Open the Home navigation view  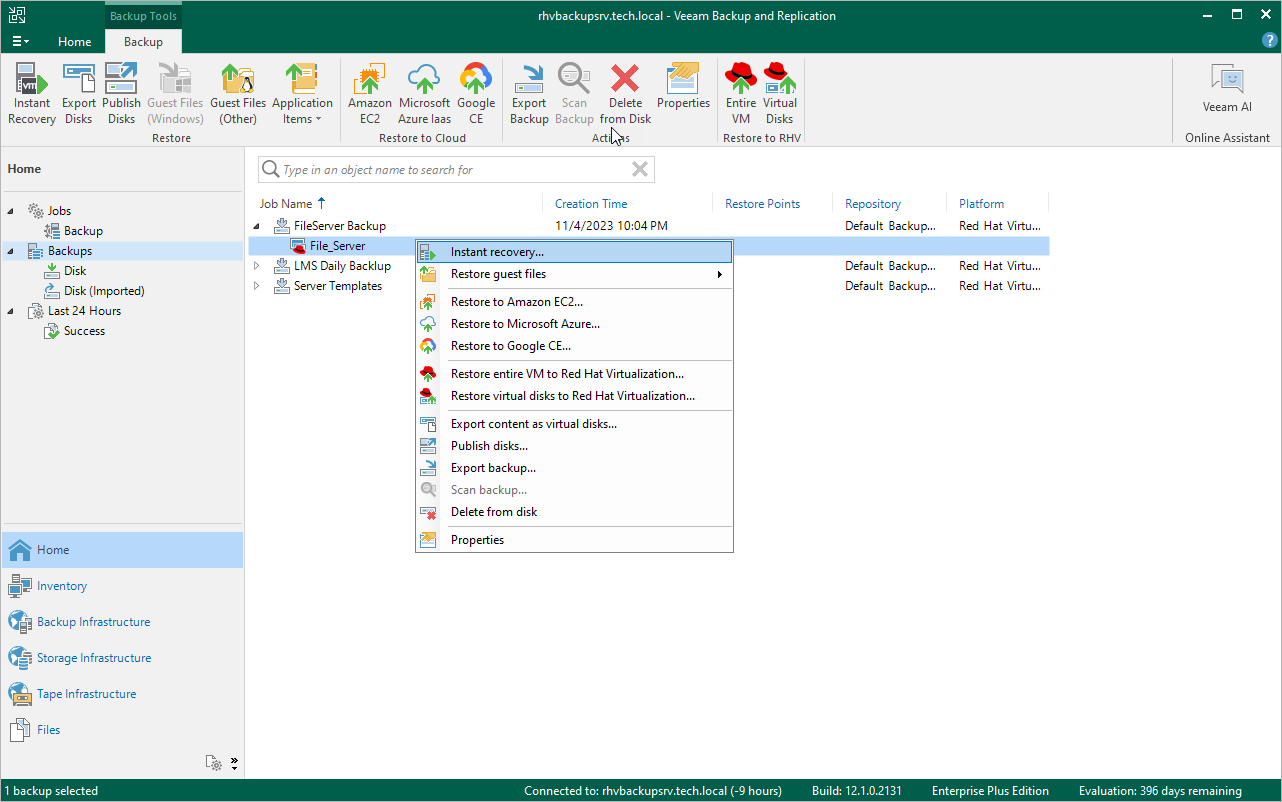pos(122,550)
